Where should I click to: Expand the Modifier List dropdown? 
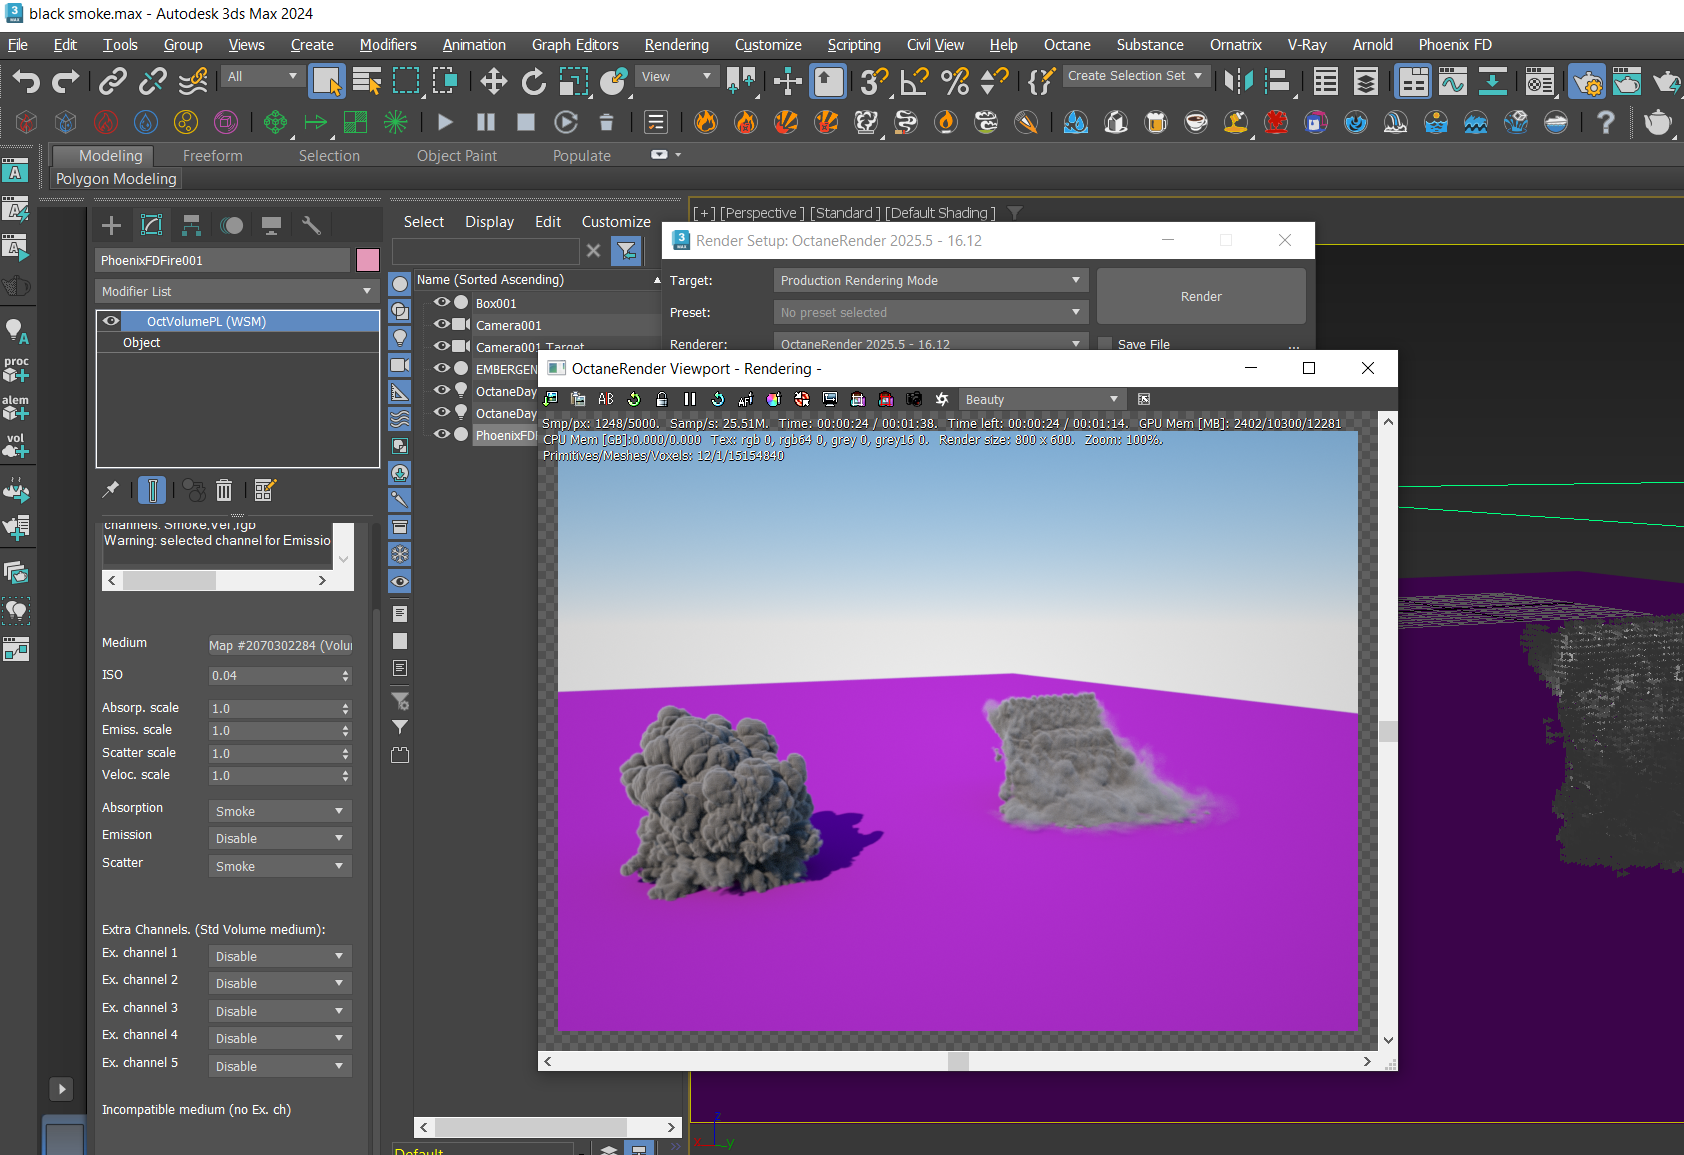click(237, 291)
